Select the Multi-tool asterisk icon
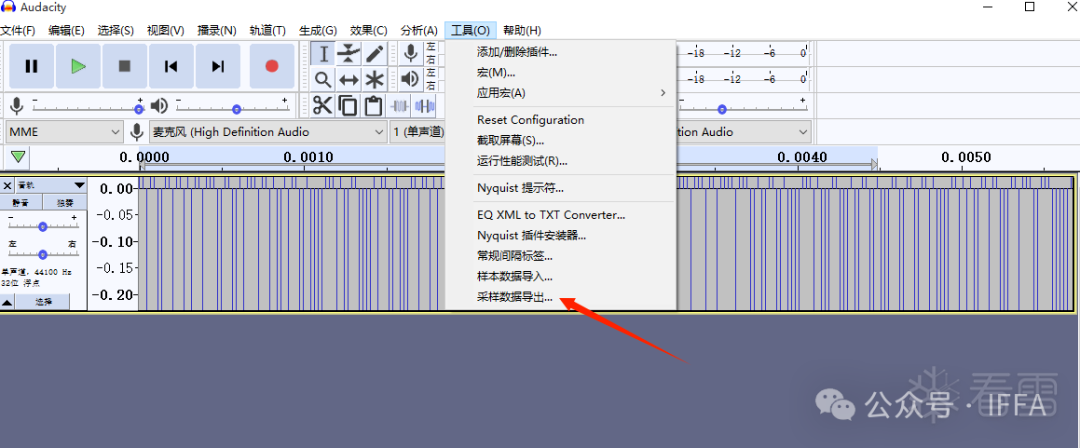Image resolution: width=1080 pixels, height=448 pixels. tap(375, 79)
